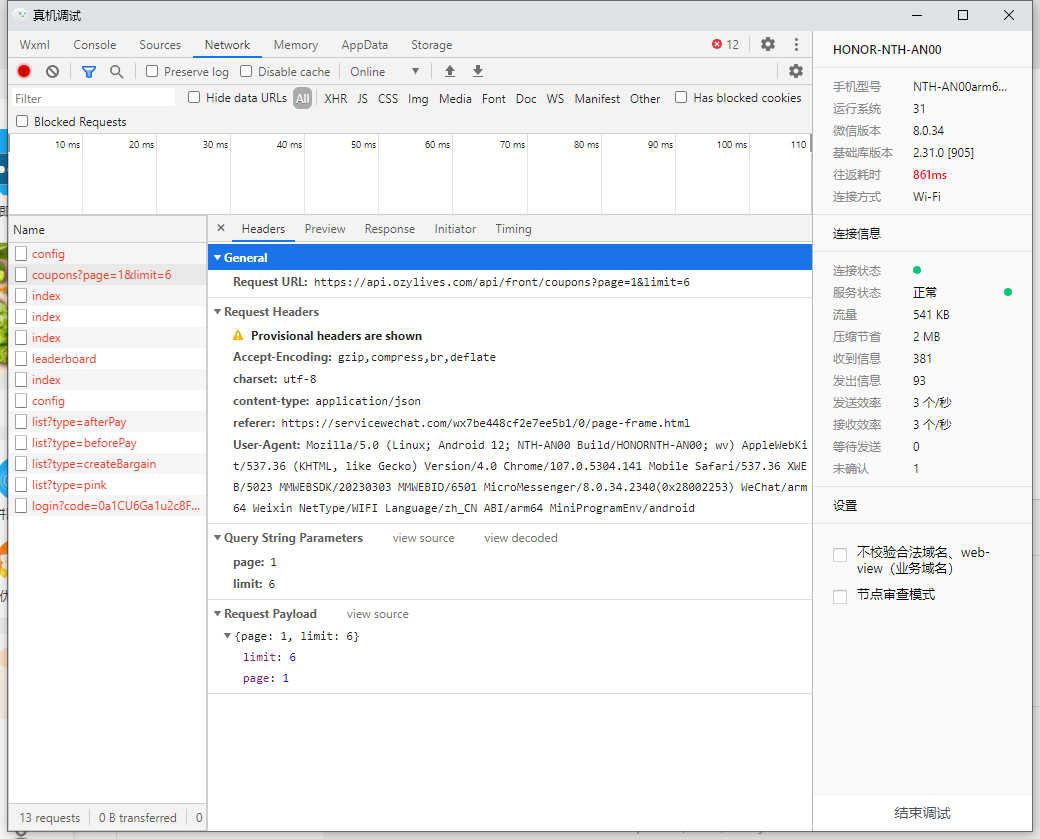This screenshot has height=839, width=1040.
Task: Enable the Preserve log checkbox
Action: coord(152,71)
